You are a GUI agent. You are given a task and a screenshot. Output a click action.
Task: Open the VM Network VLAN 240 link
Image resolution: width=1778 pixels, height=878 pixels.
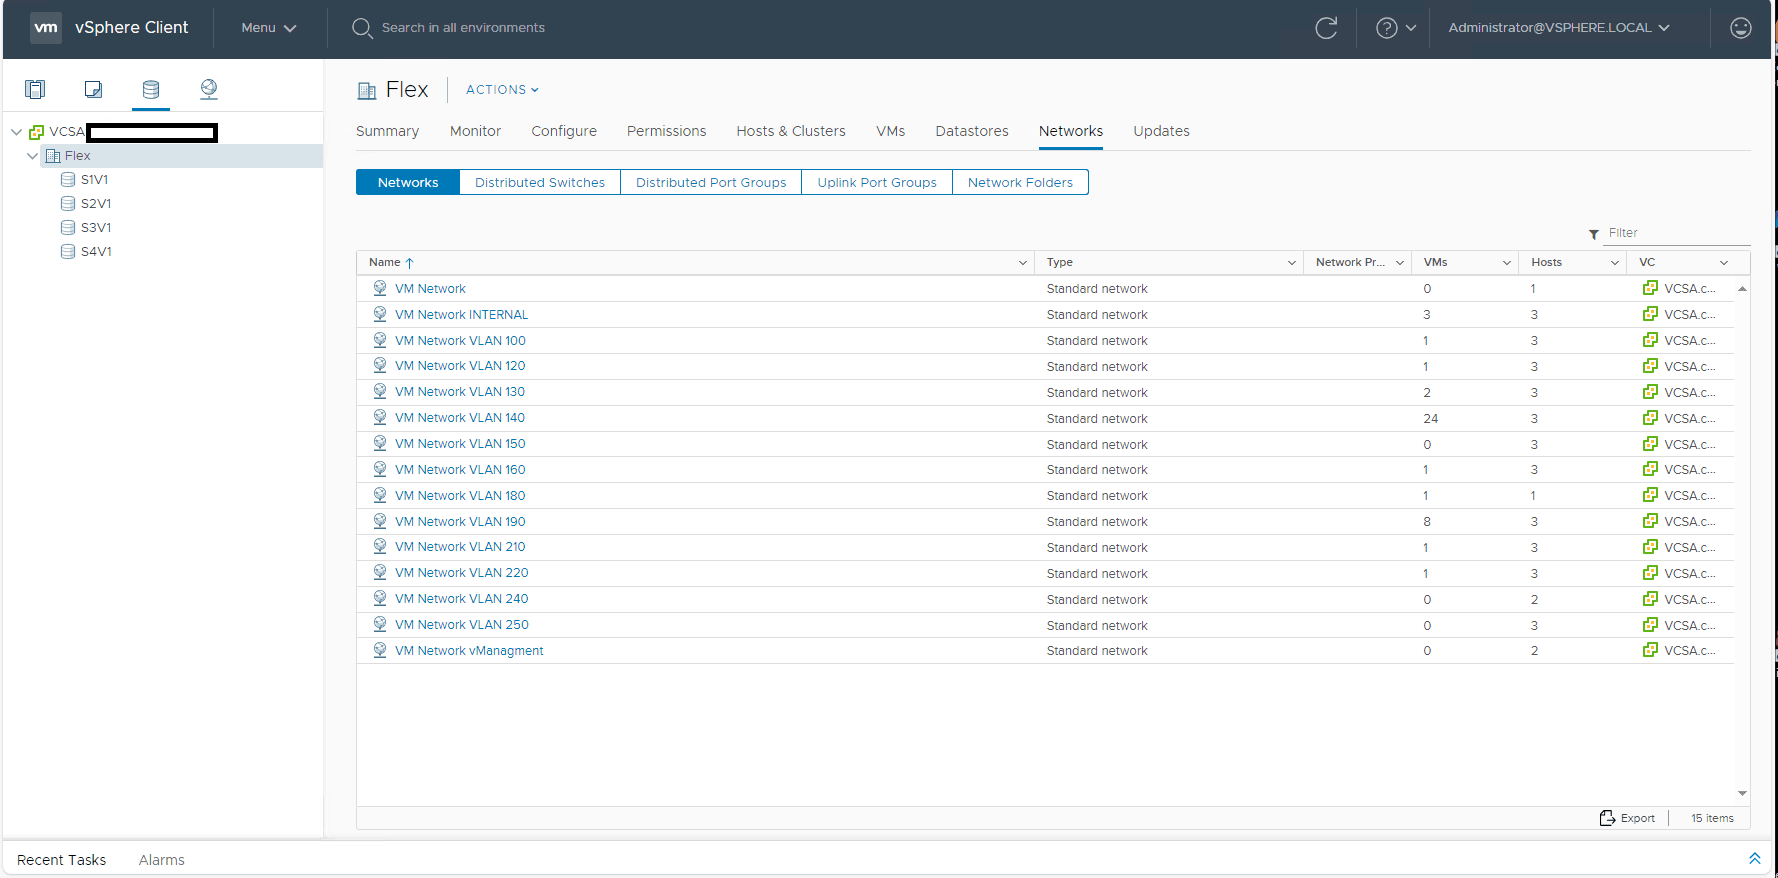[x=461, y=599]
